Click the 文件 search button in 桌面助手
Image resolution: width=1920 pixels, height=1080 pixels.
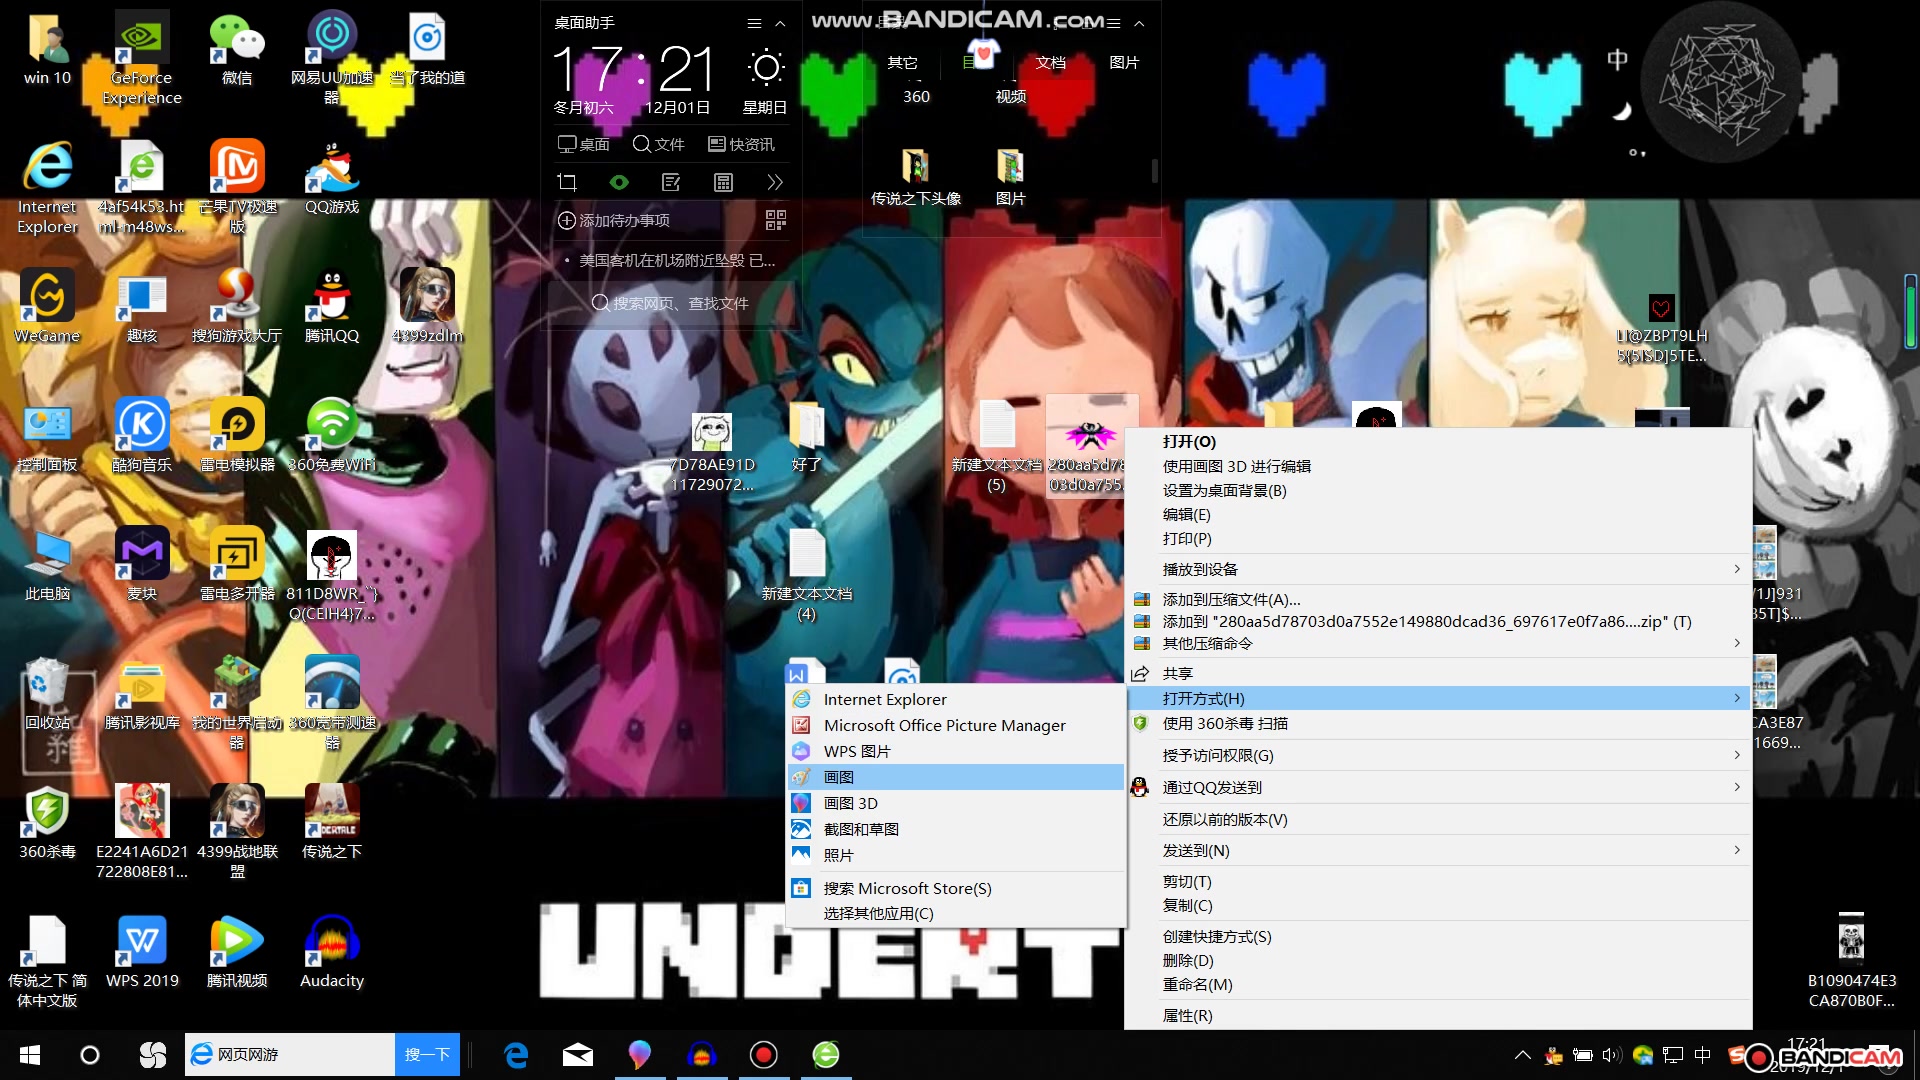point(659,144)
